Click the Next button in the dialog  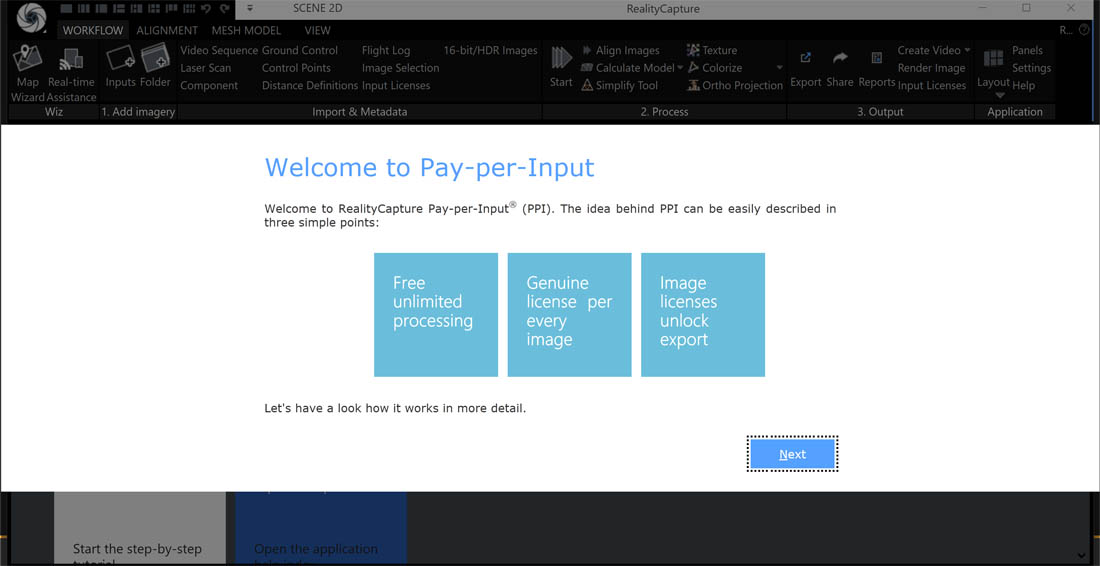tap(792, 454)
